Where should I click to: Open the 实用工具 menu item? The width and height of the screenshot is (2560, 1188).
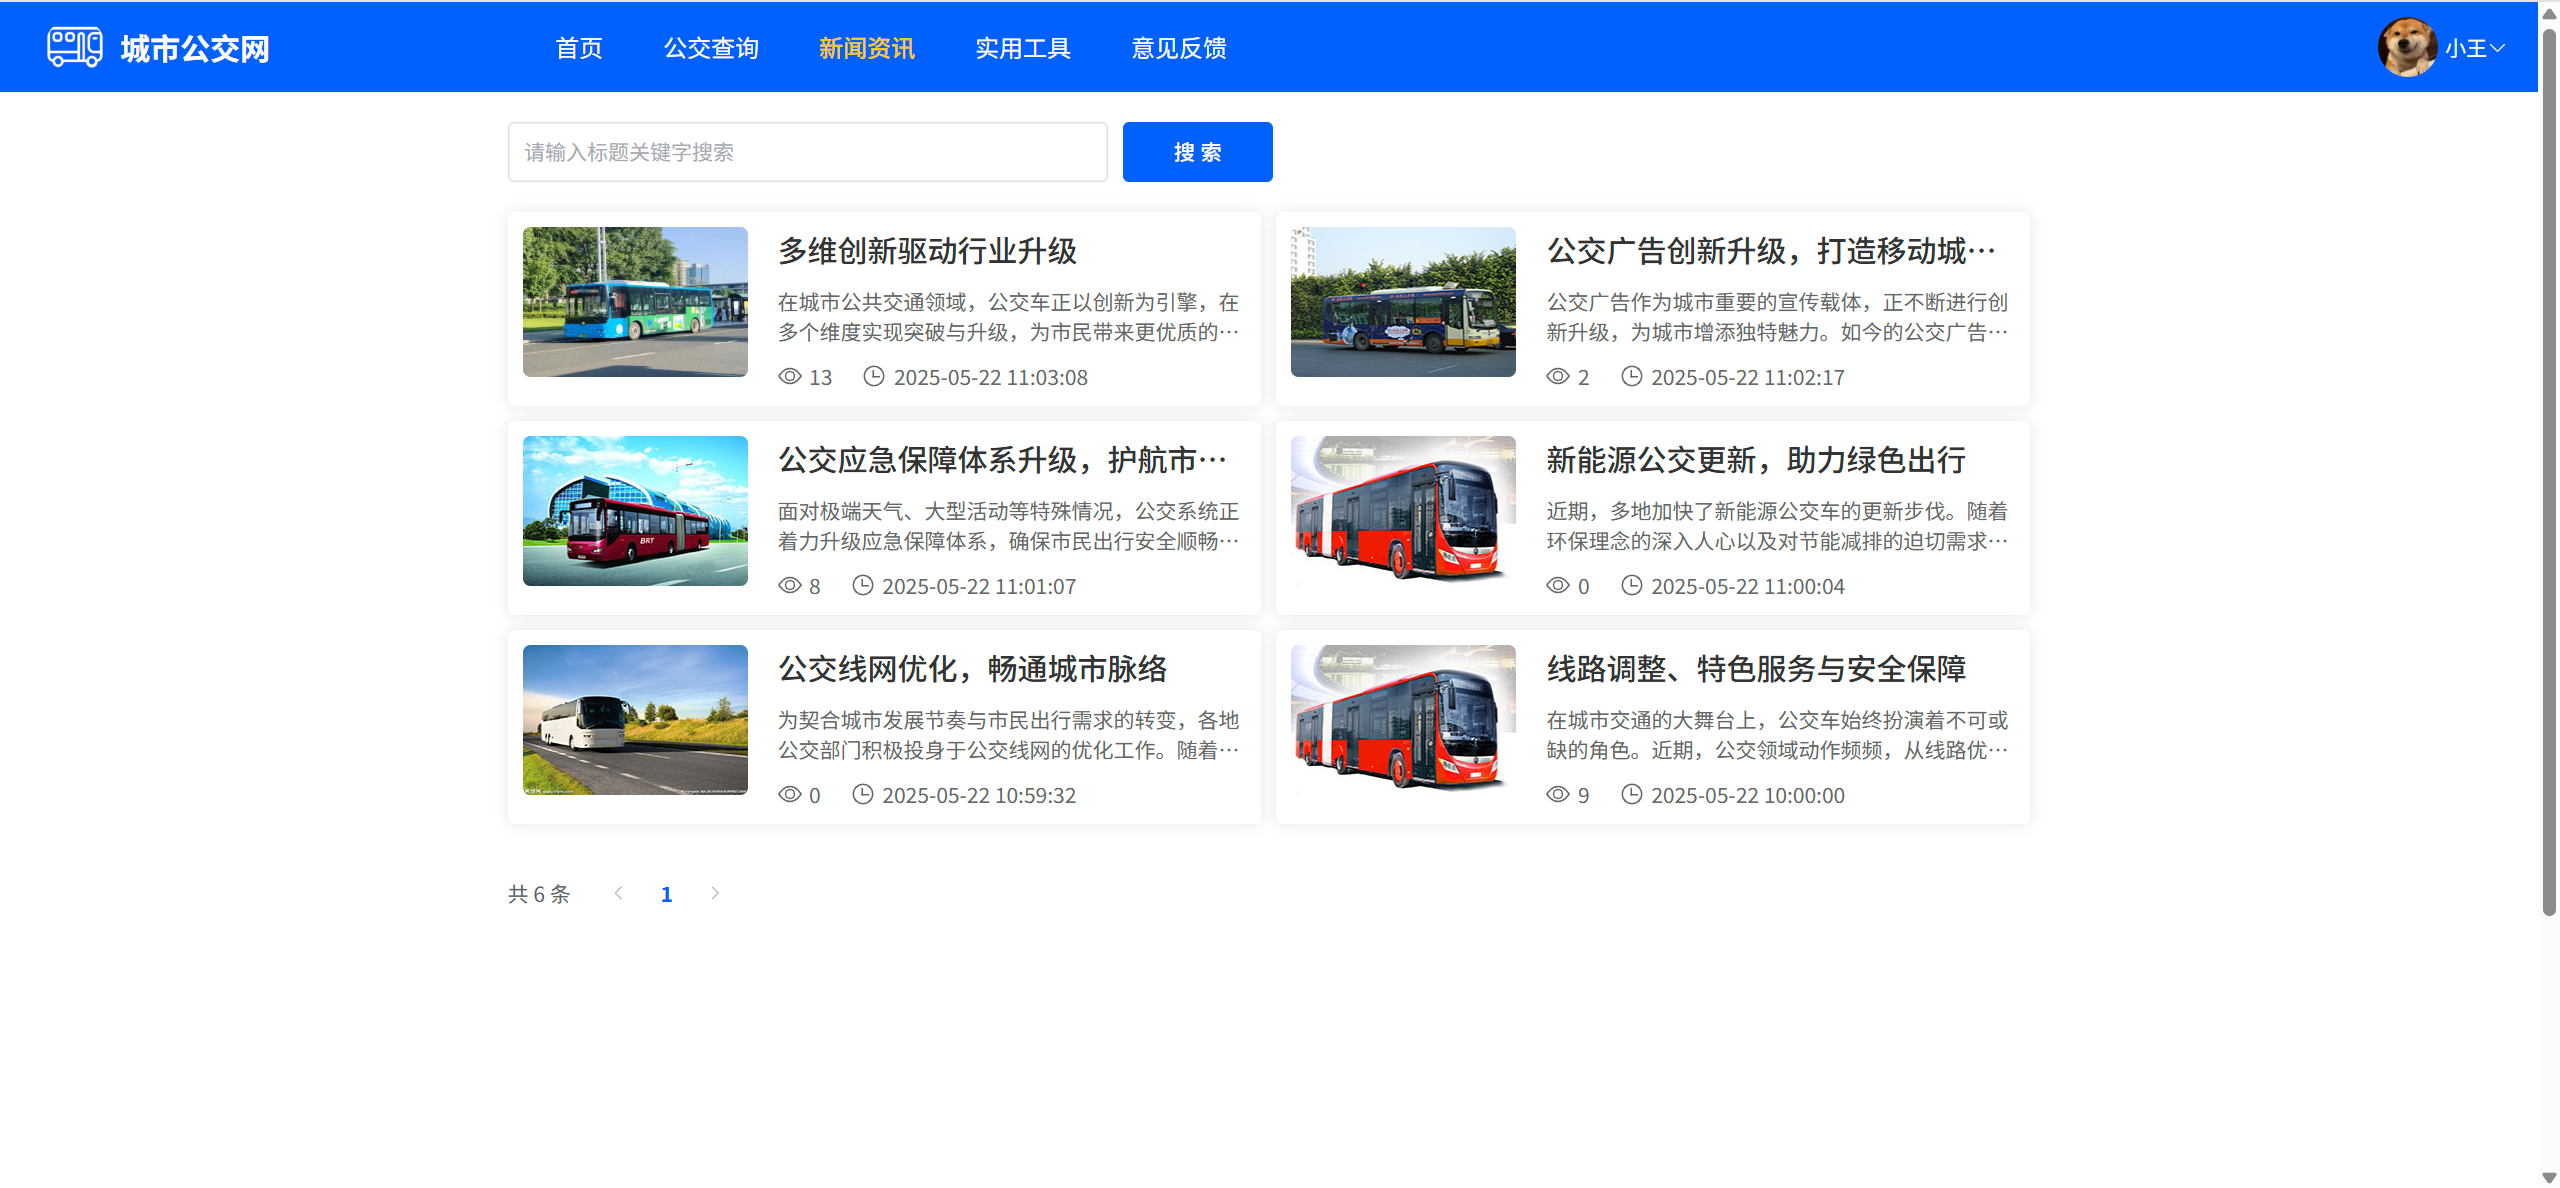(1022, 48)
